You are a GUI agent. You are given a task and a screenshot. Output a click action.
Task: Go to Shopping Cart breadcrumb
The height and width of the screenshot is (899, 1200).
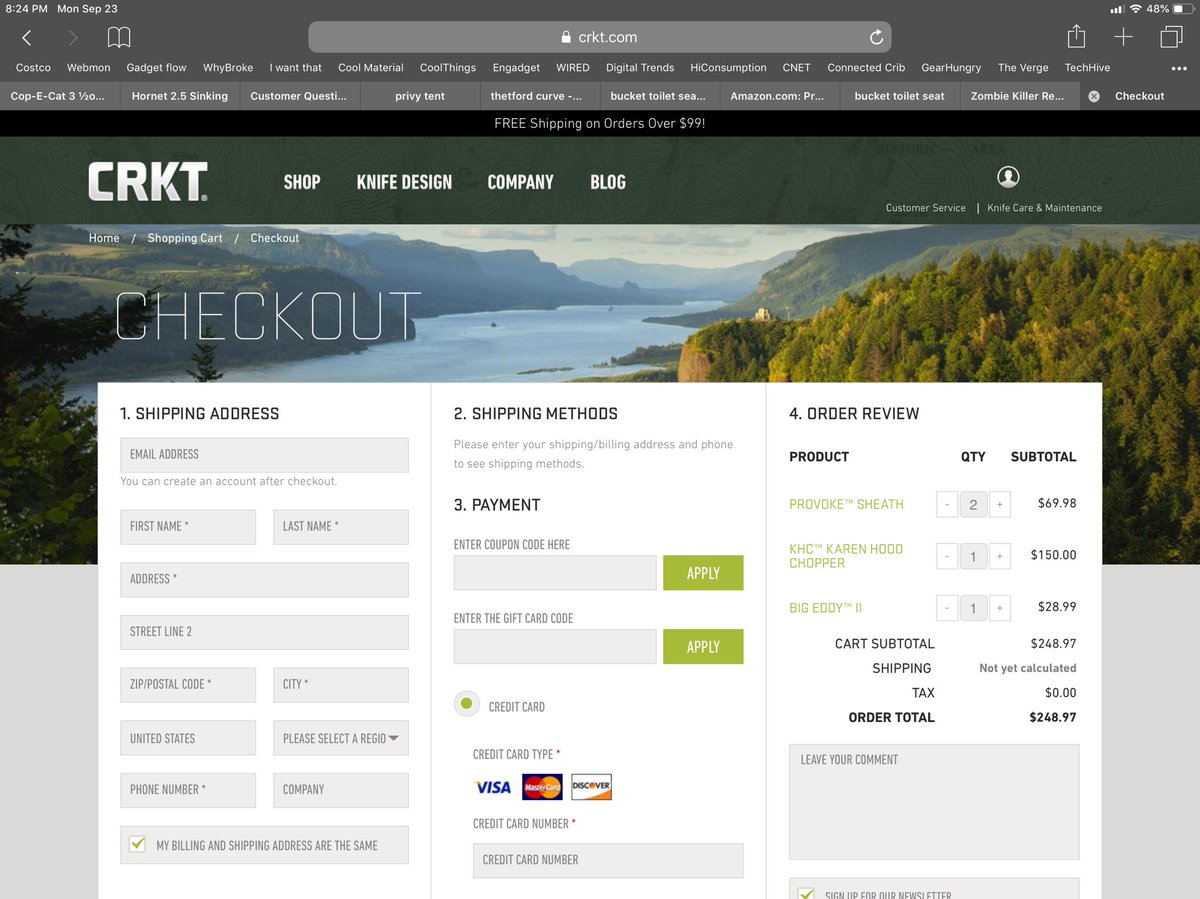185,238
